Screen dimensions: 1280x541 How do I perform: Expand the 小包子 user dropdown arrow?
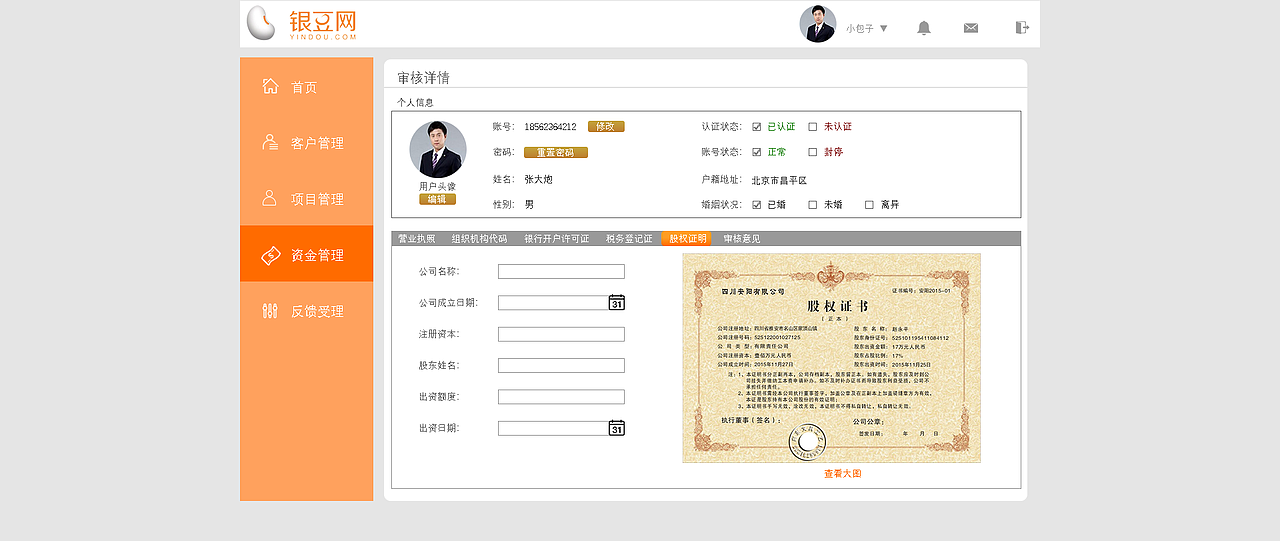(x=883, y=28)
